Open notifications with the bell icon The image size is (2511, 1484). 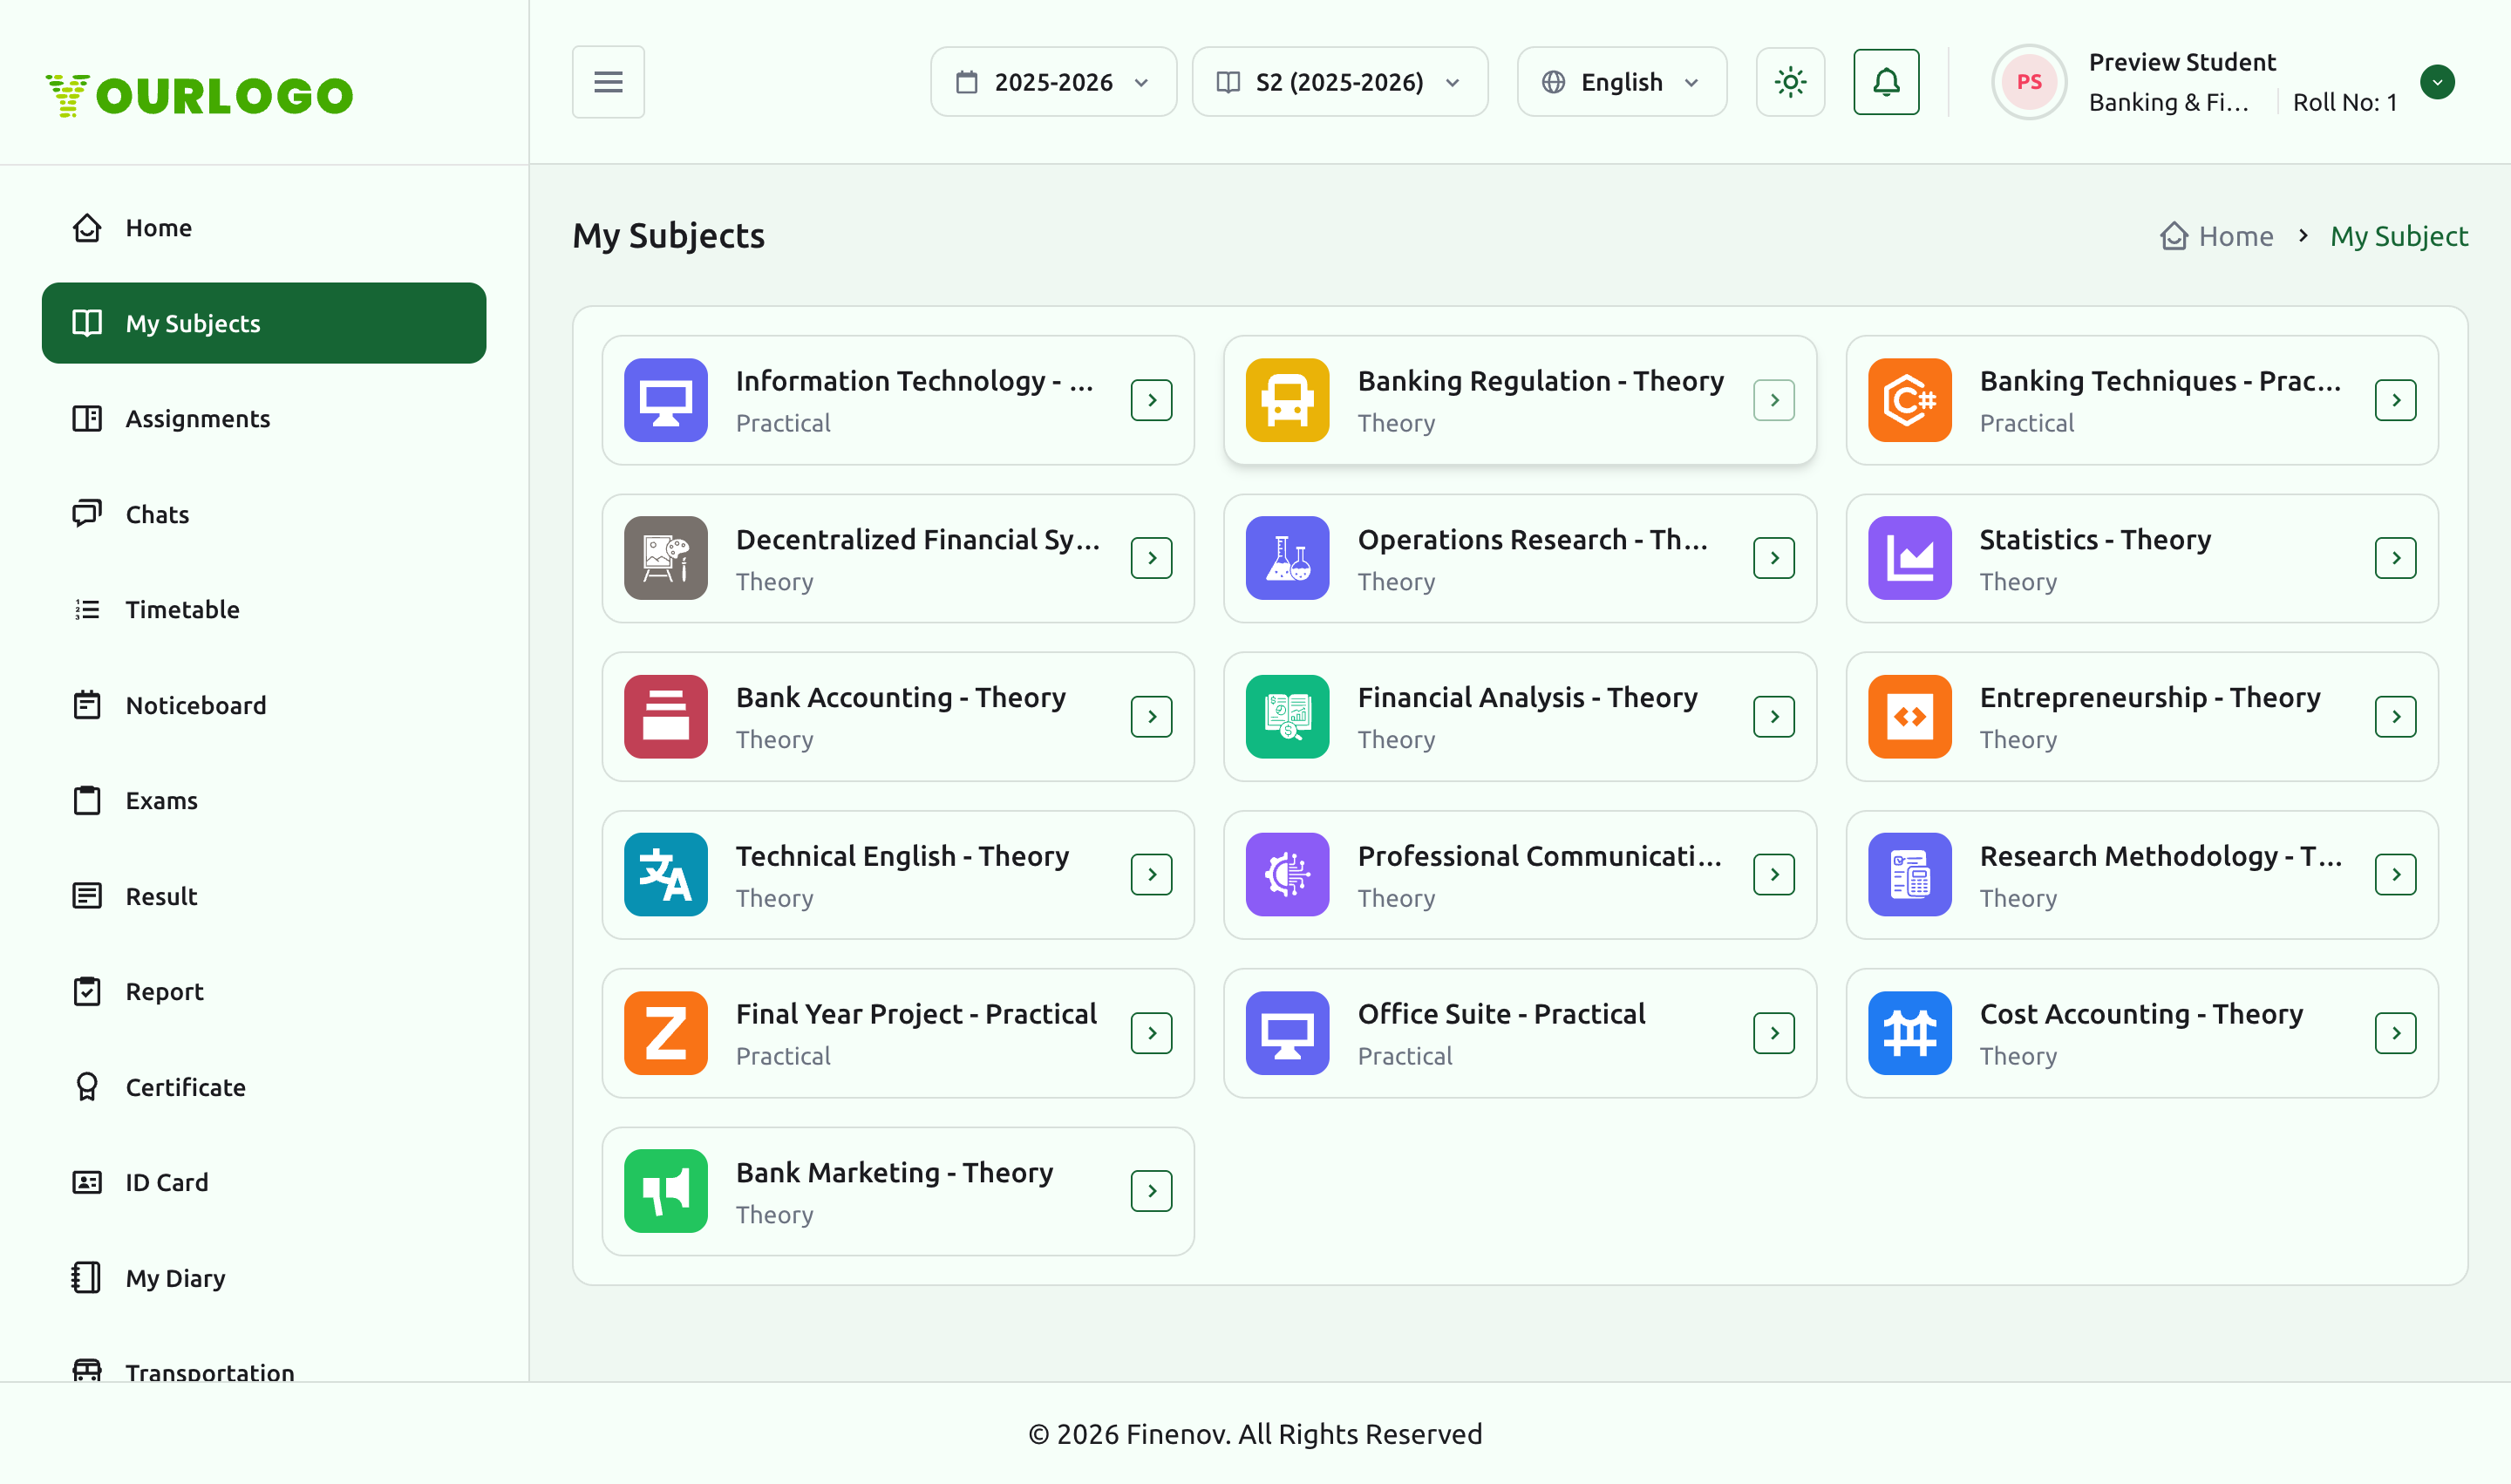[x=1886, y=82]
